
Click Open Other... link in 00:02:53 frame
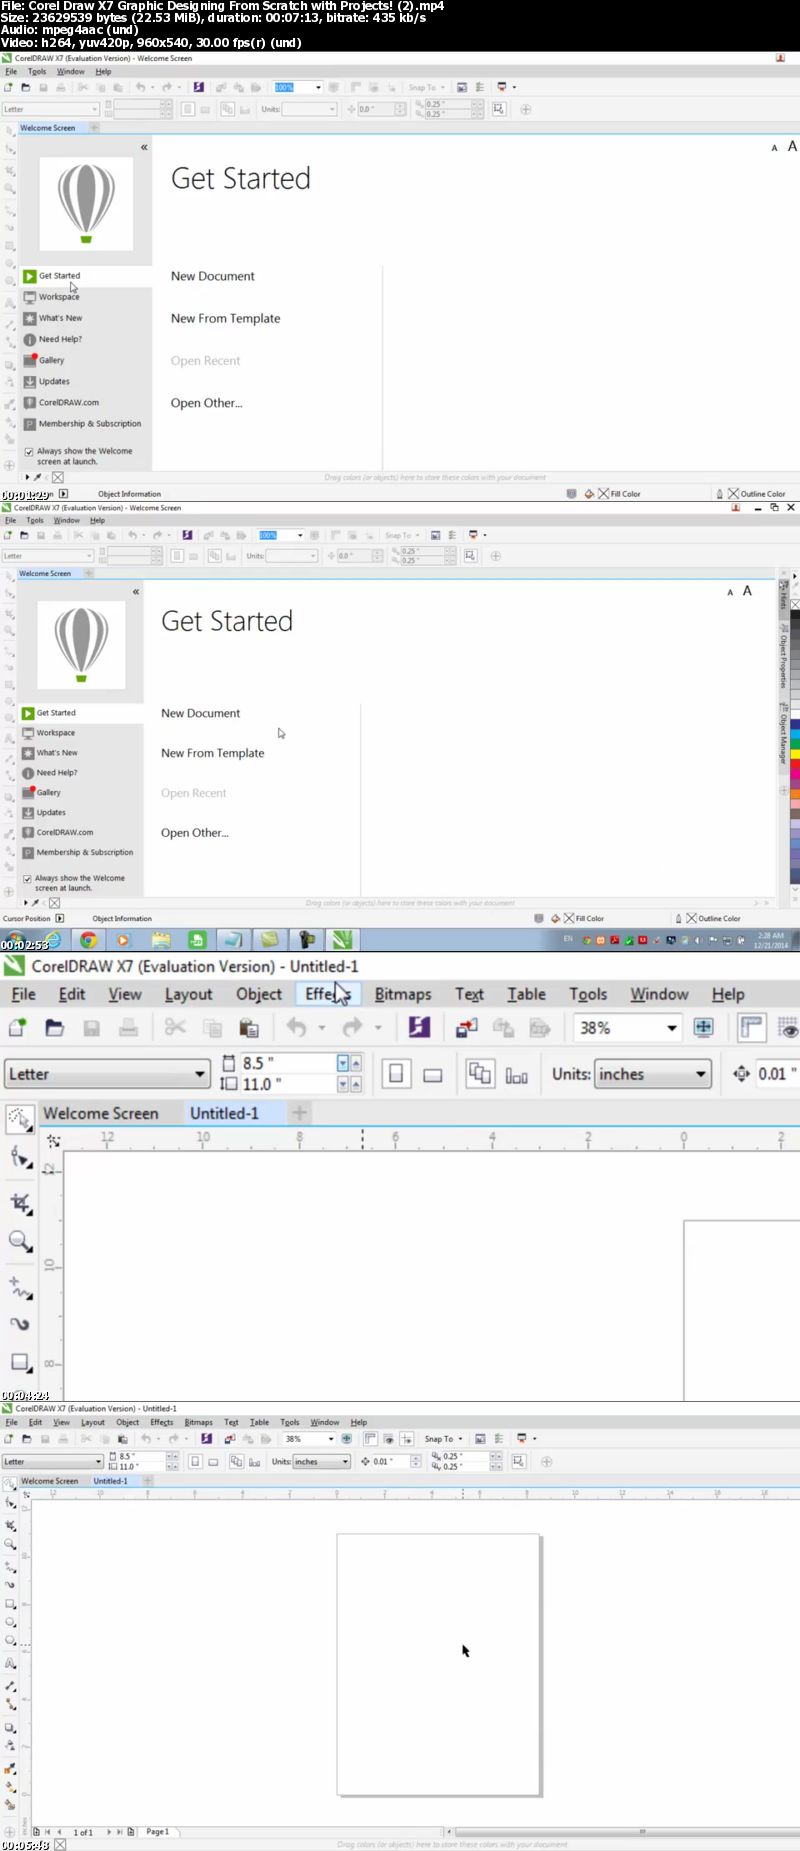[x=194, y=833]
